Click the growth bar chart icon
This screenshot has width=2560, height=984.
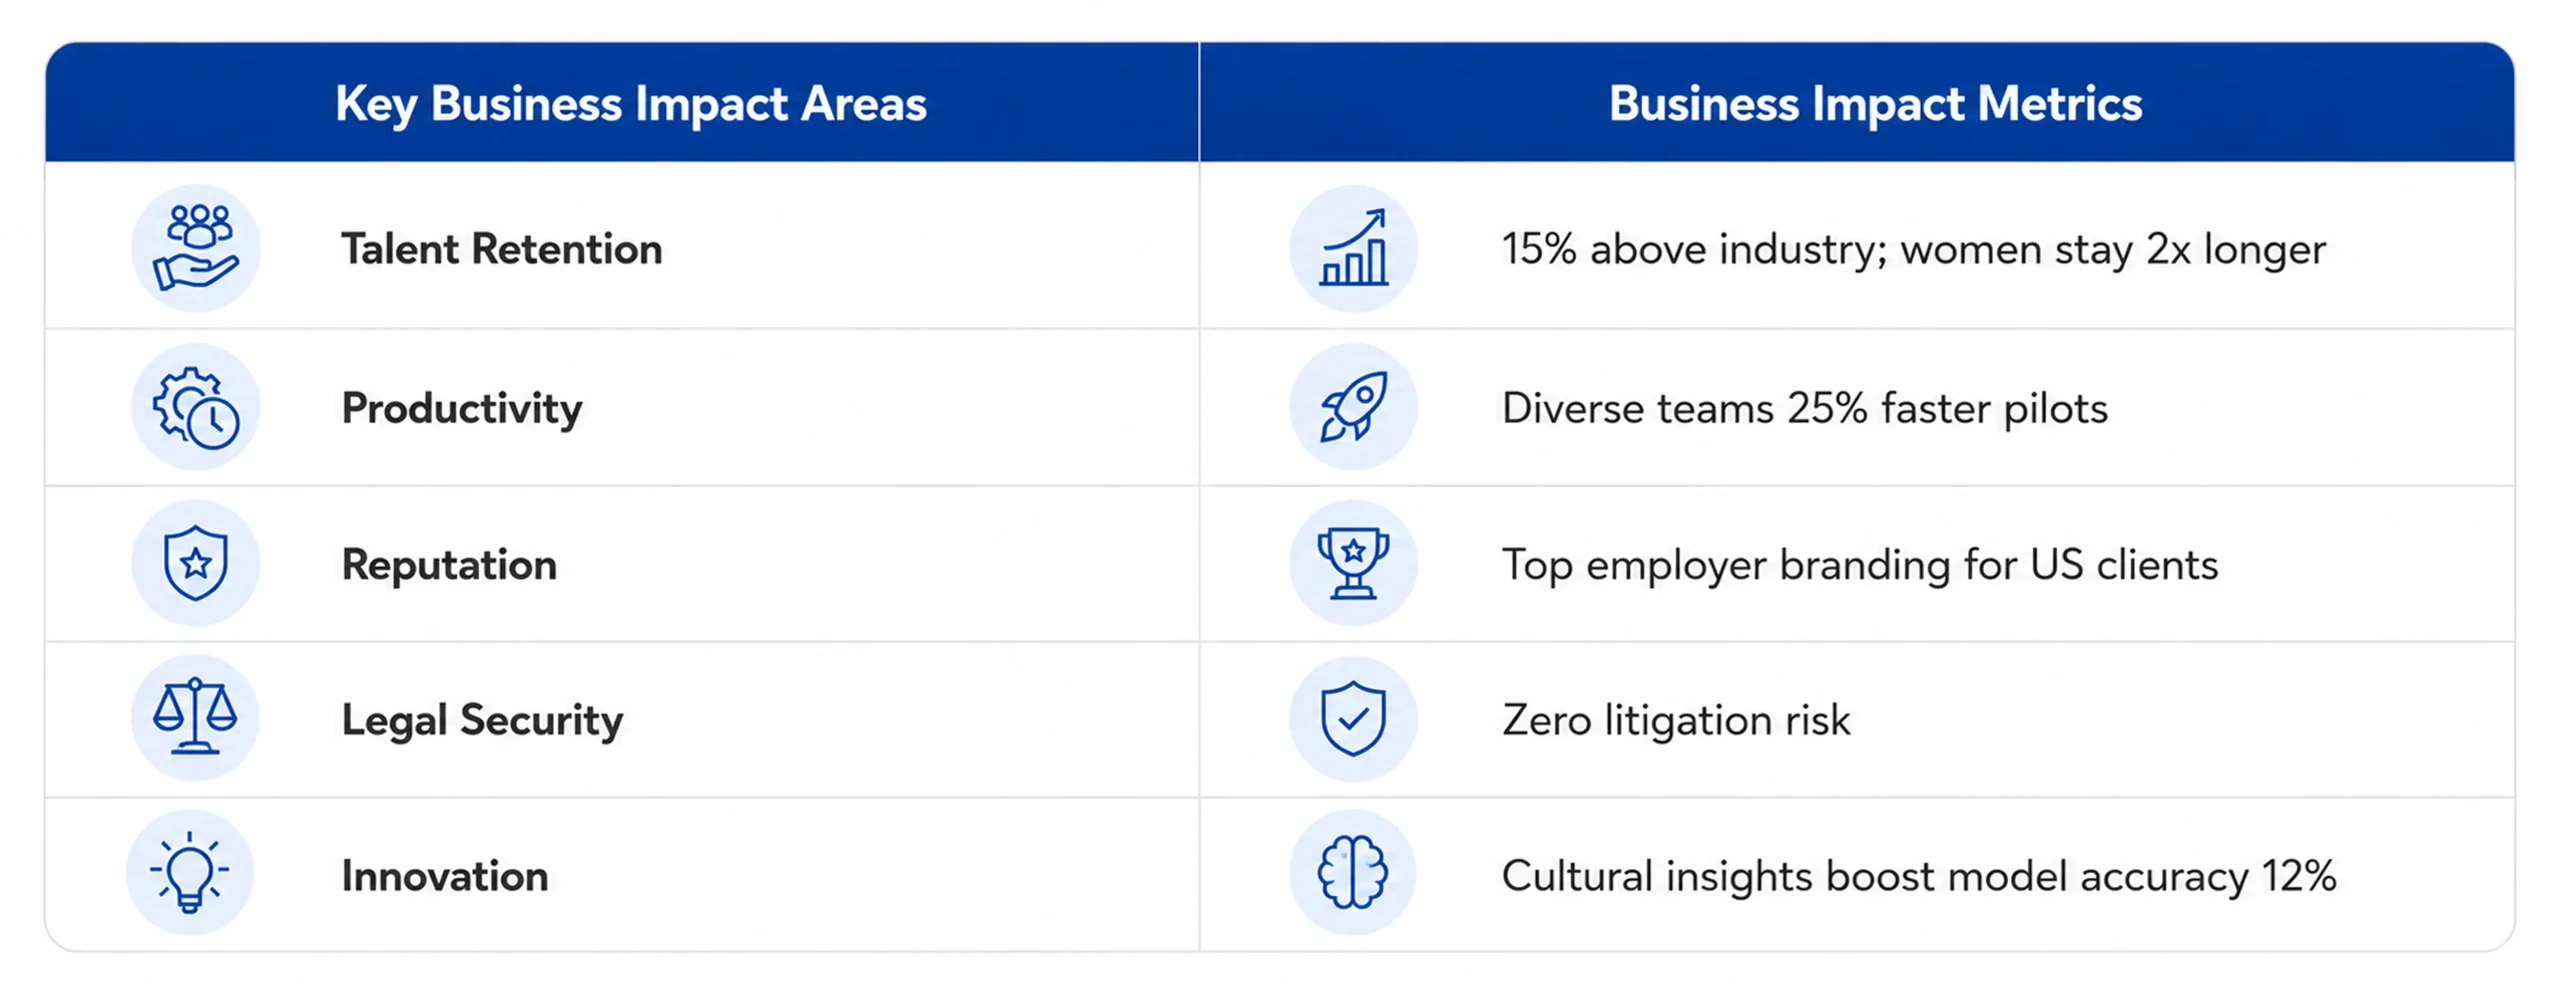tap(1353, 249)
